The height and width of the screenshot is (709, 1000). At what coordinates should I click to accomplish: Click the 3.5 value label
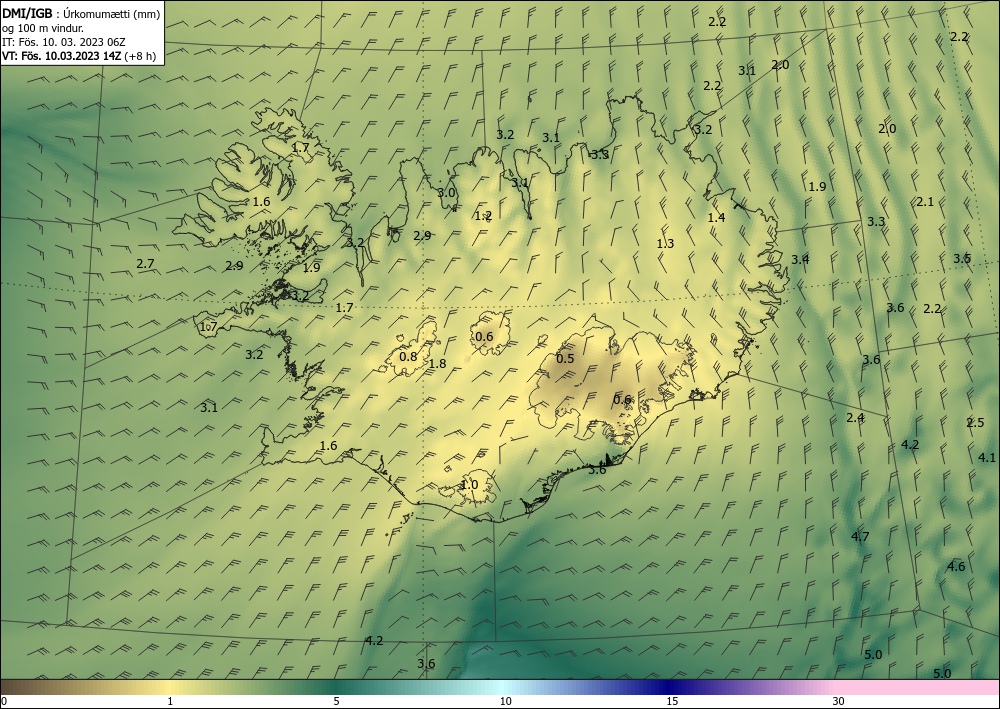click(962, 258)
